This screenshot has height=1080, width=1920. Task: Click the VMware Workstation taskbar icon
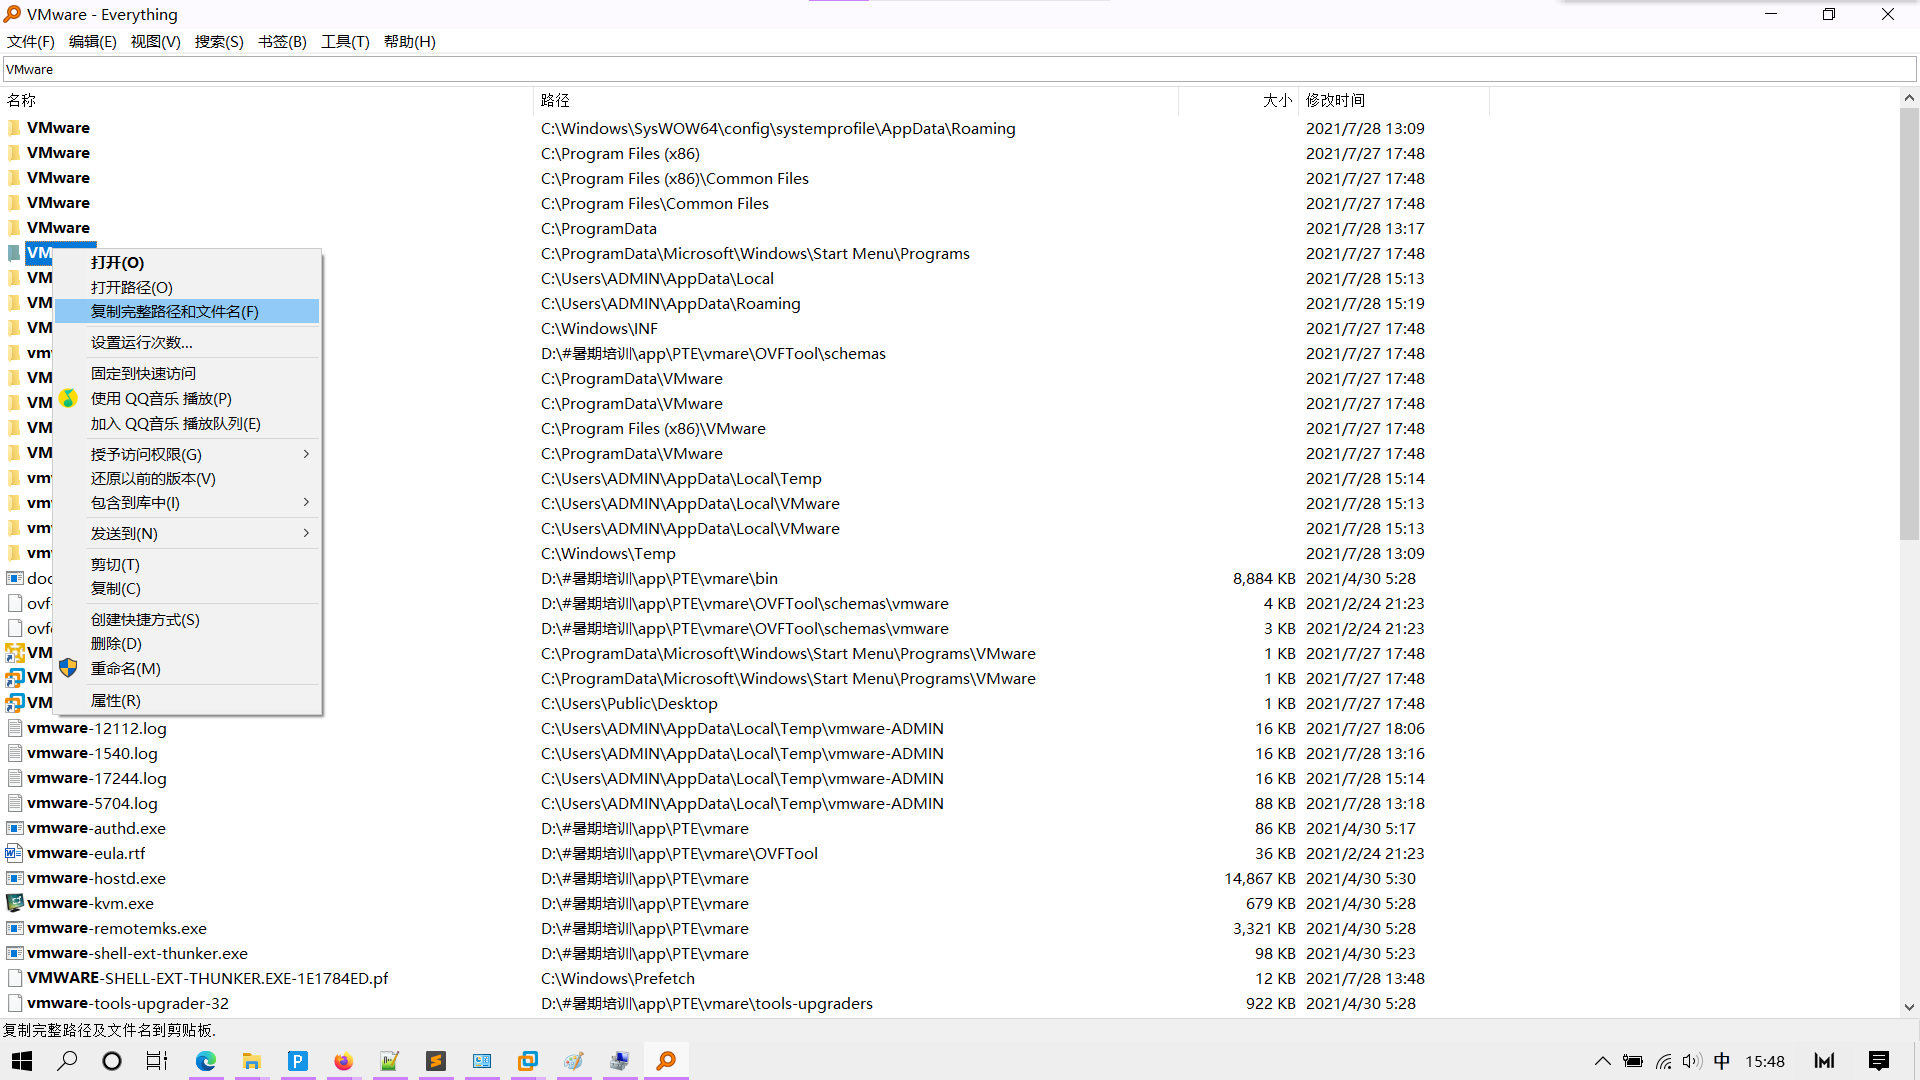point(527,1061)
